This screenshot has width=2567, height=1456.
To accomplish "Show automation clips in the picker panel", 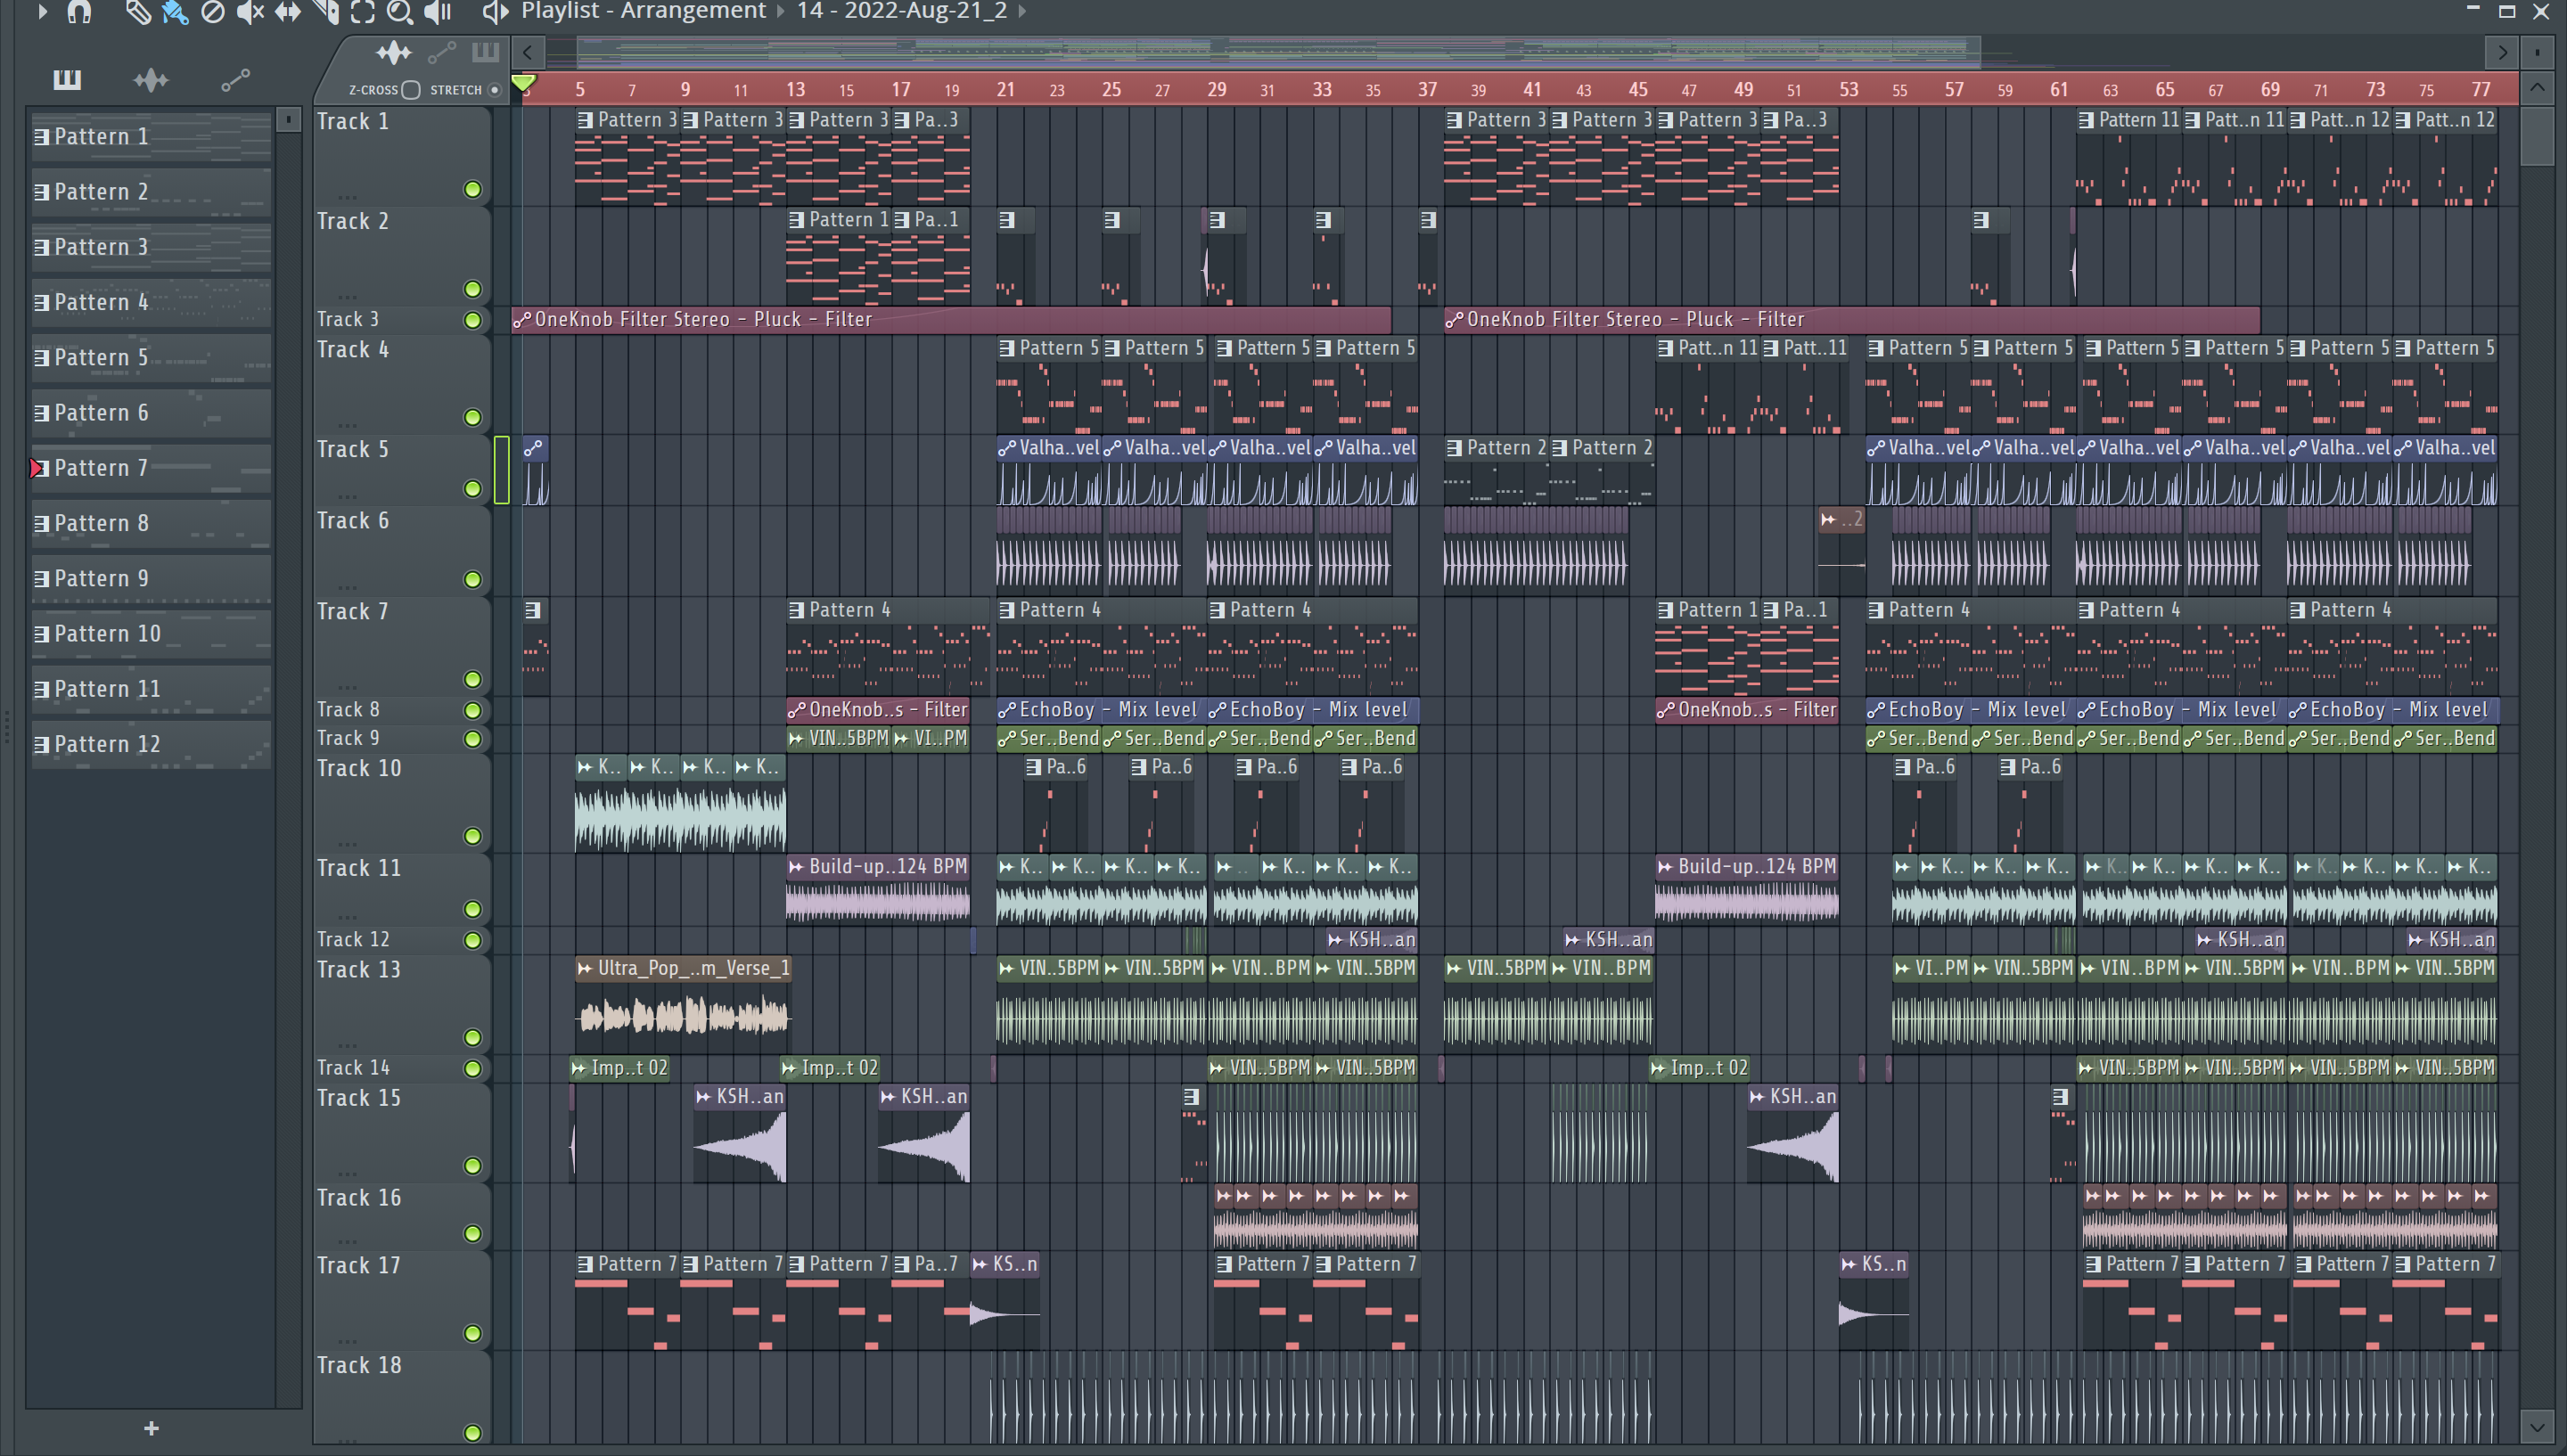I will tap(235, 80).
